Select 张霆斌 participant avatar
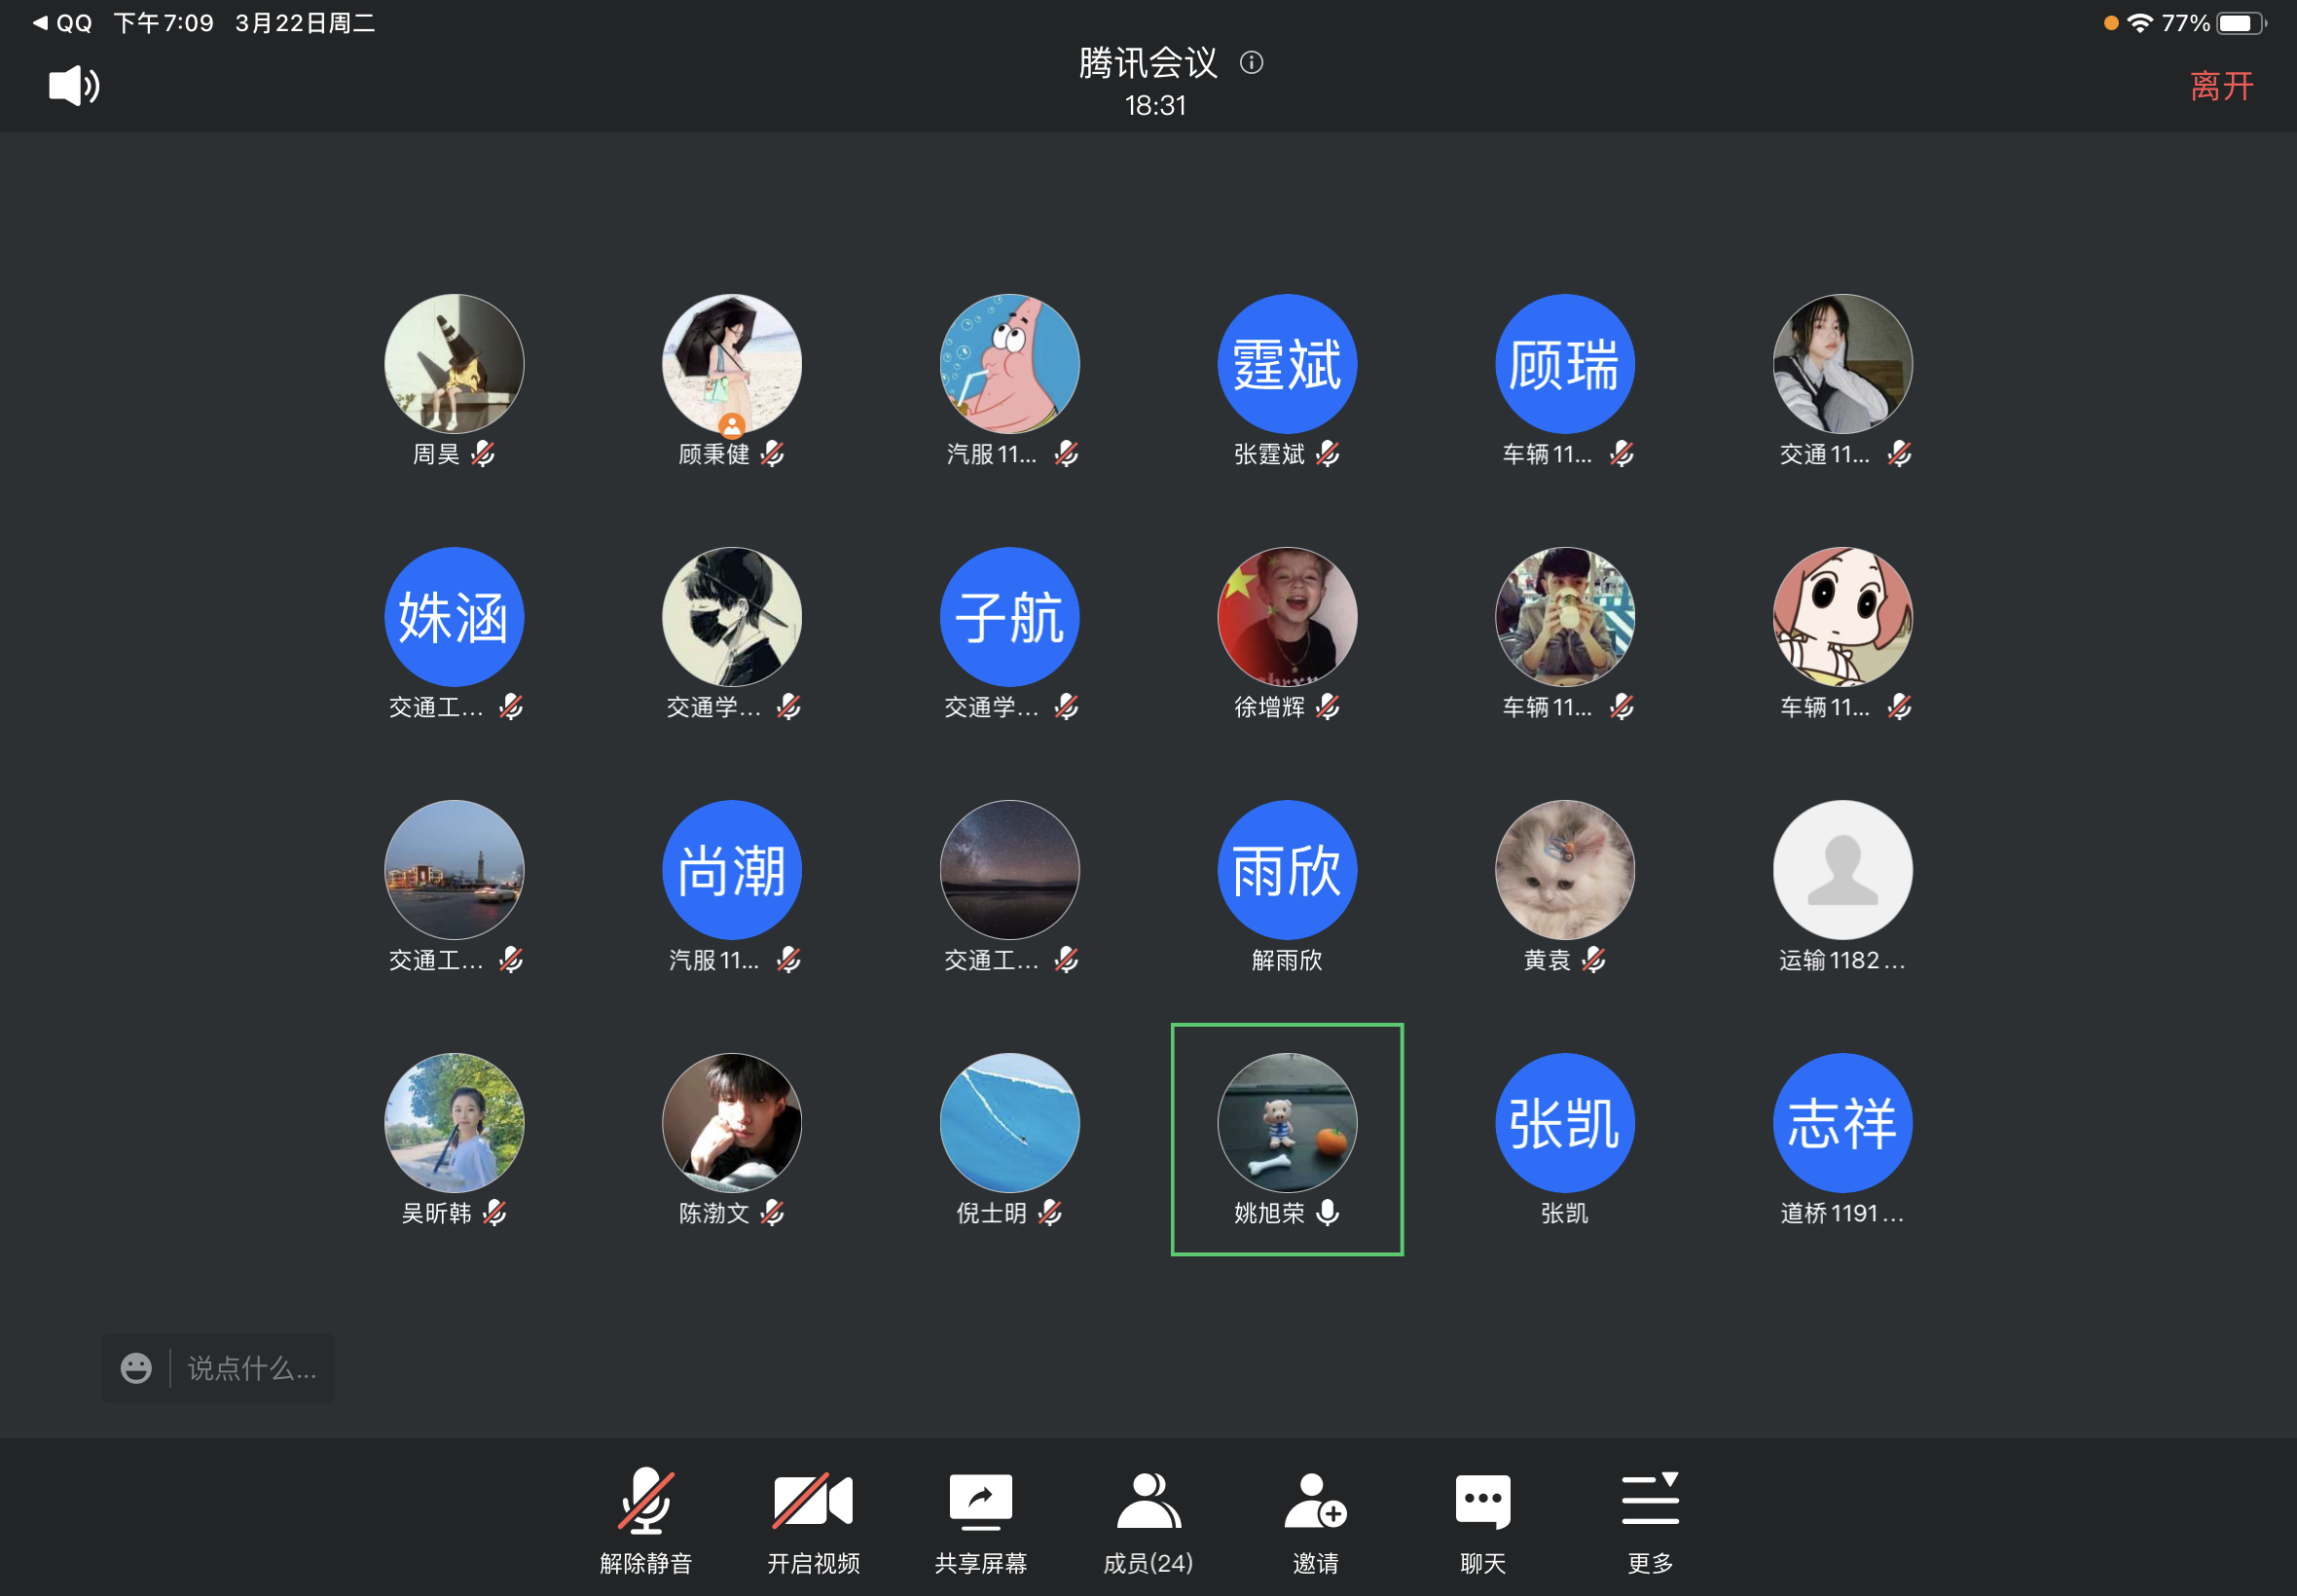The image size is (2297, 1596). (x=1286, y=363)
